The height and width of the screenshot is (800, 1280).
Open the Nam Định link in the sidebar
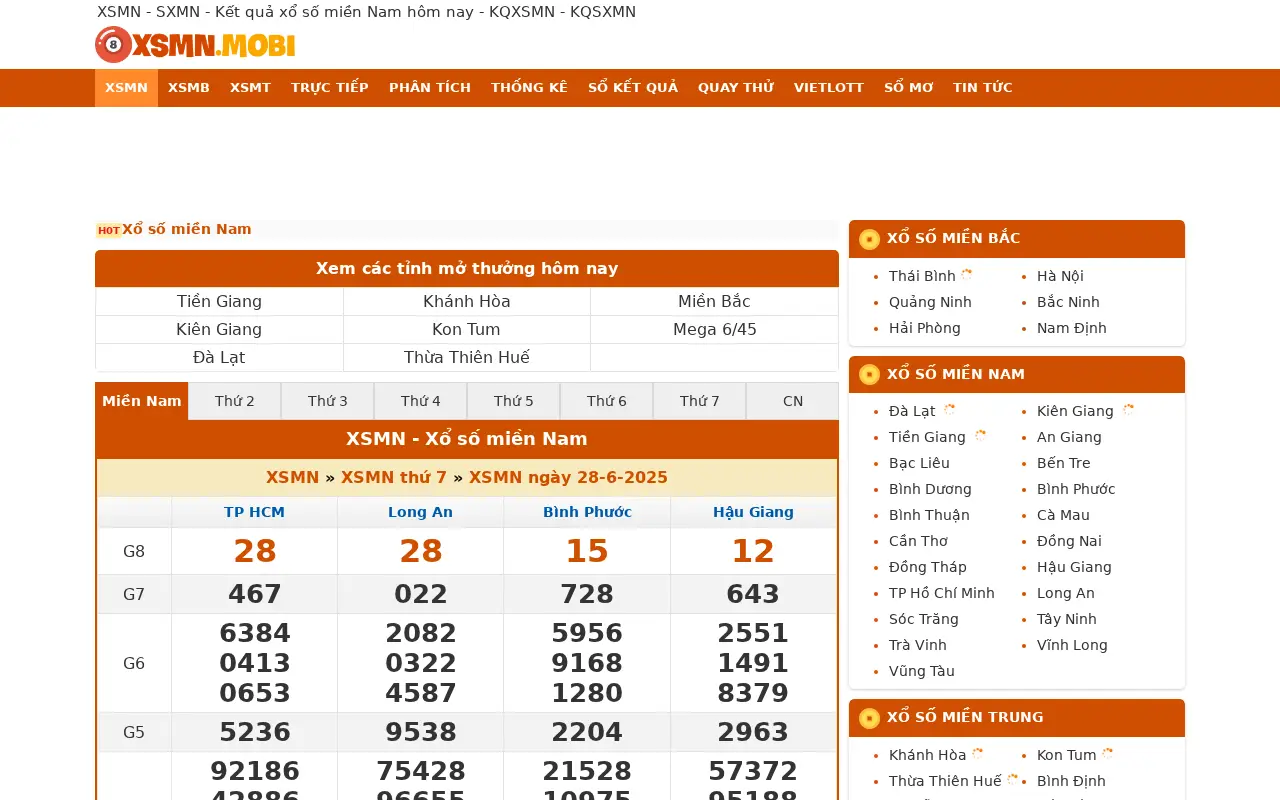[x=1072, y=328]
